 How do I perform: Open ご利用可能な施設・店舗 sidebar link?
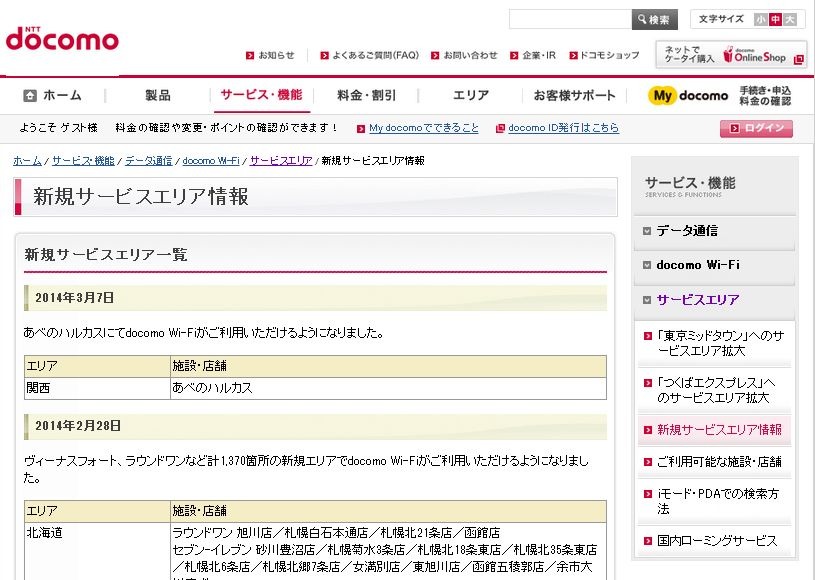tap(719, 462)
